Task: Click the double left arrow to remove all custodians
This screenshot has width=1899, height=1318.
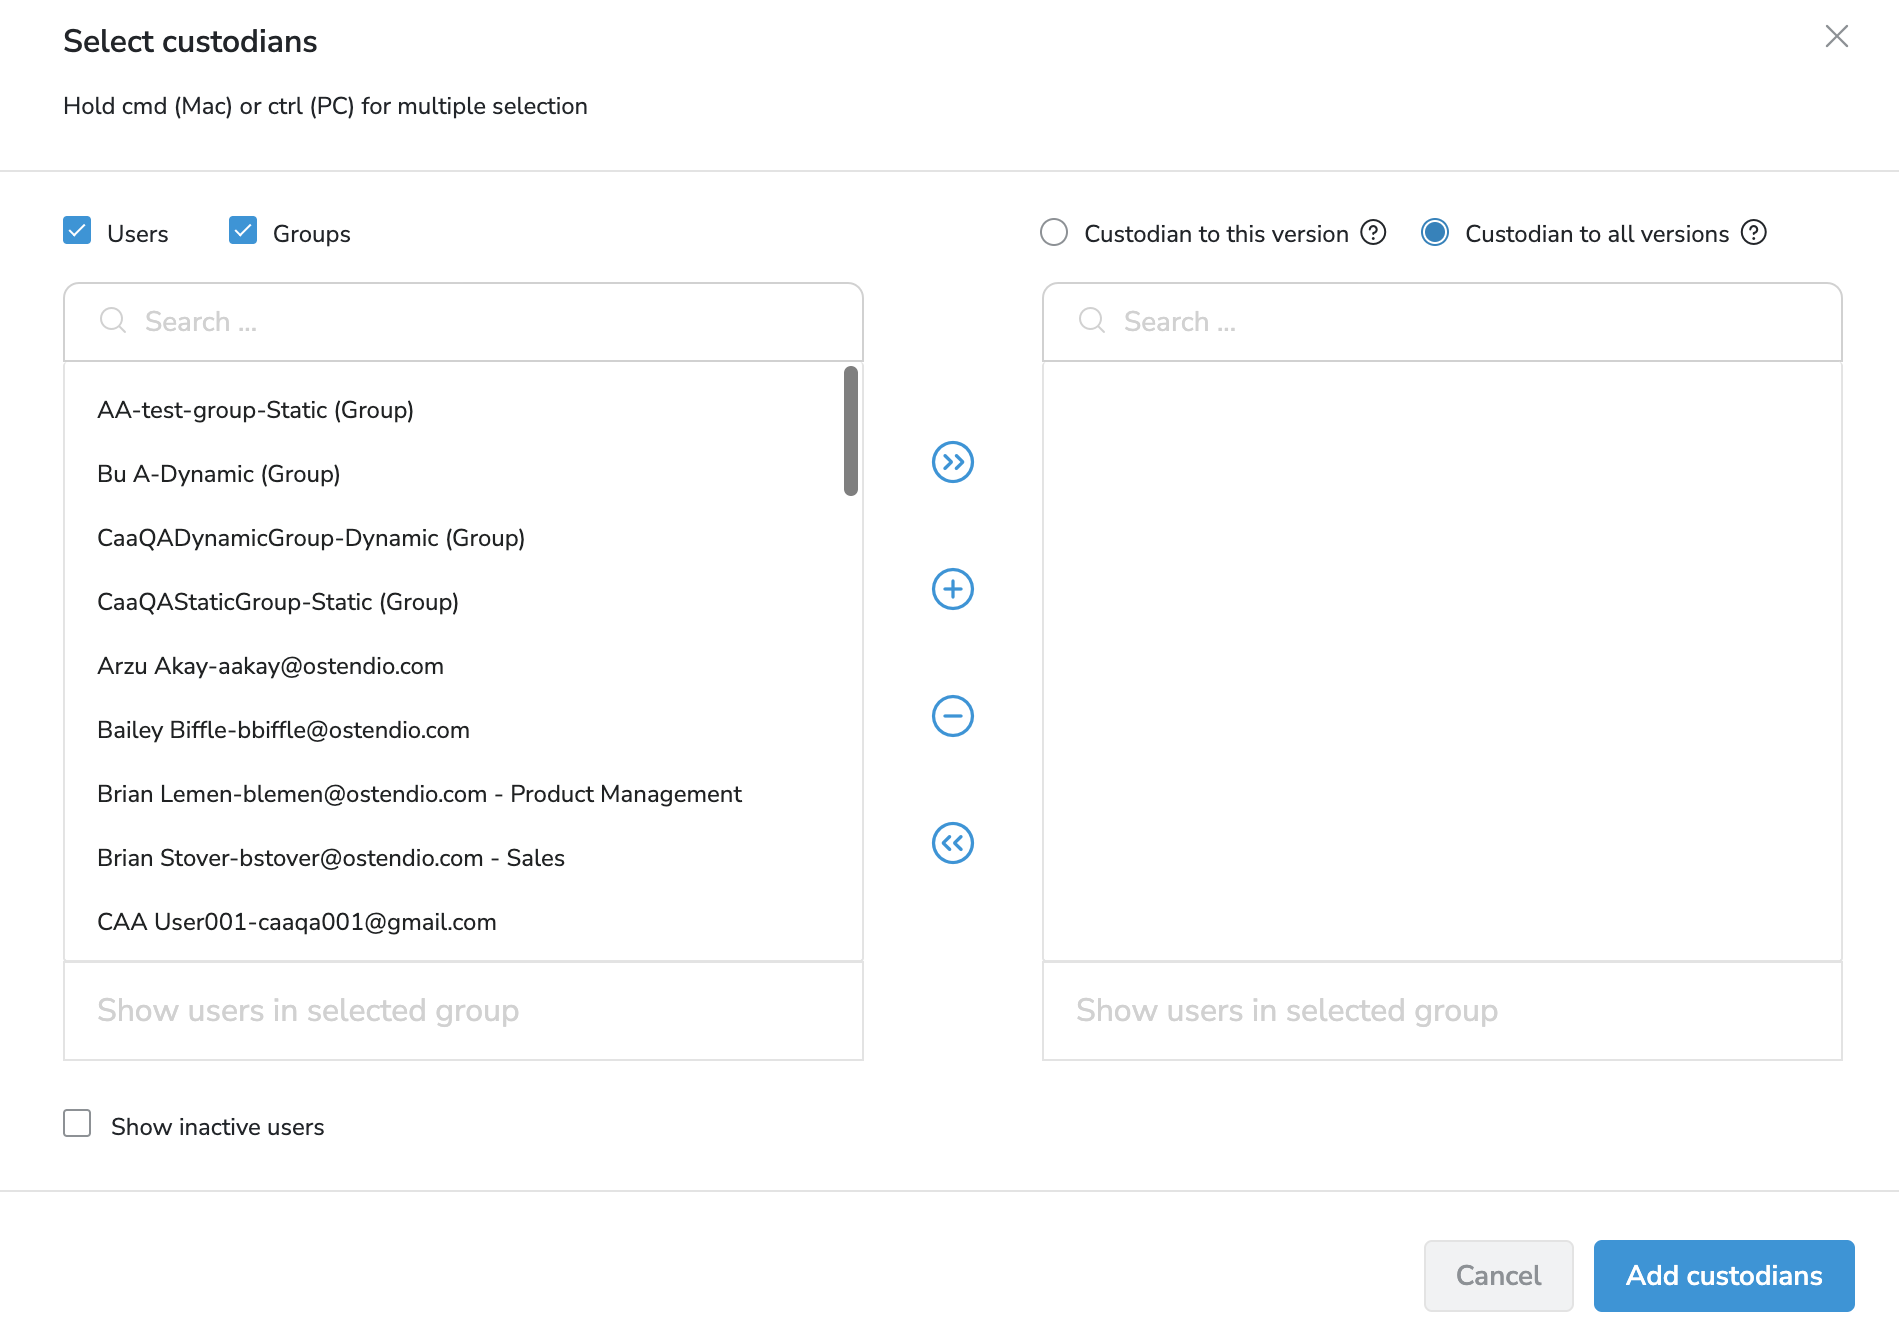Action: pyautogui.click(x=953, y=843)
